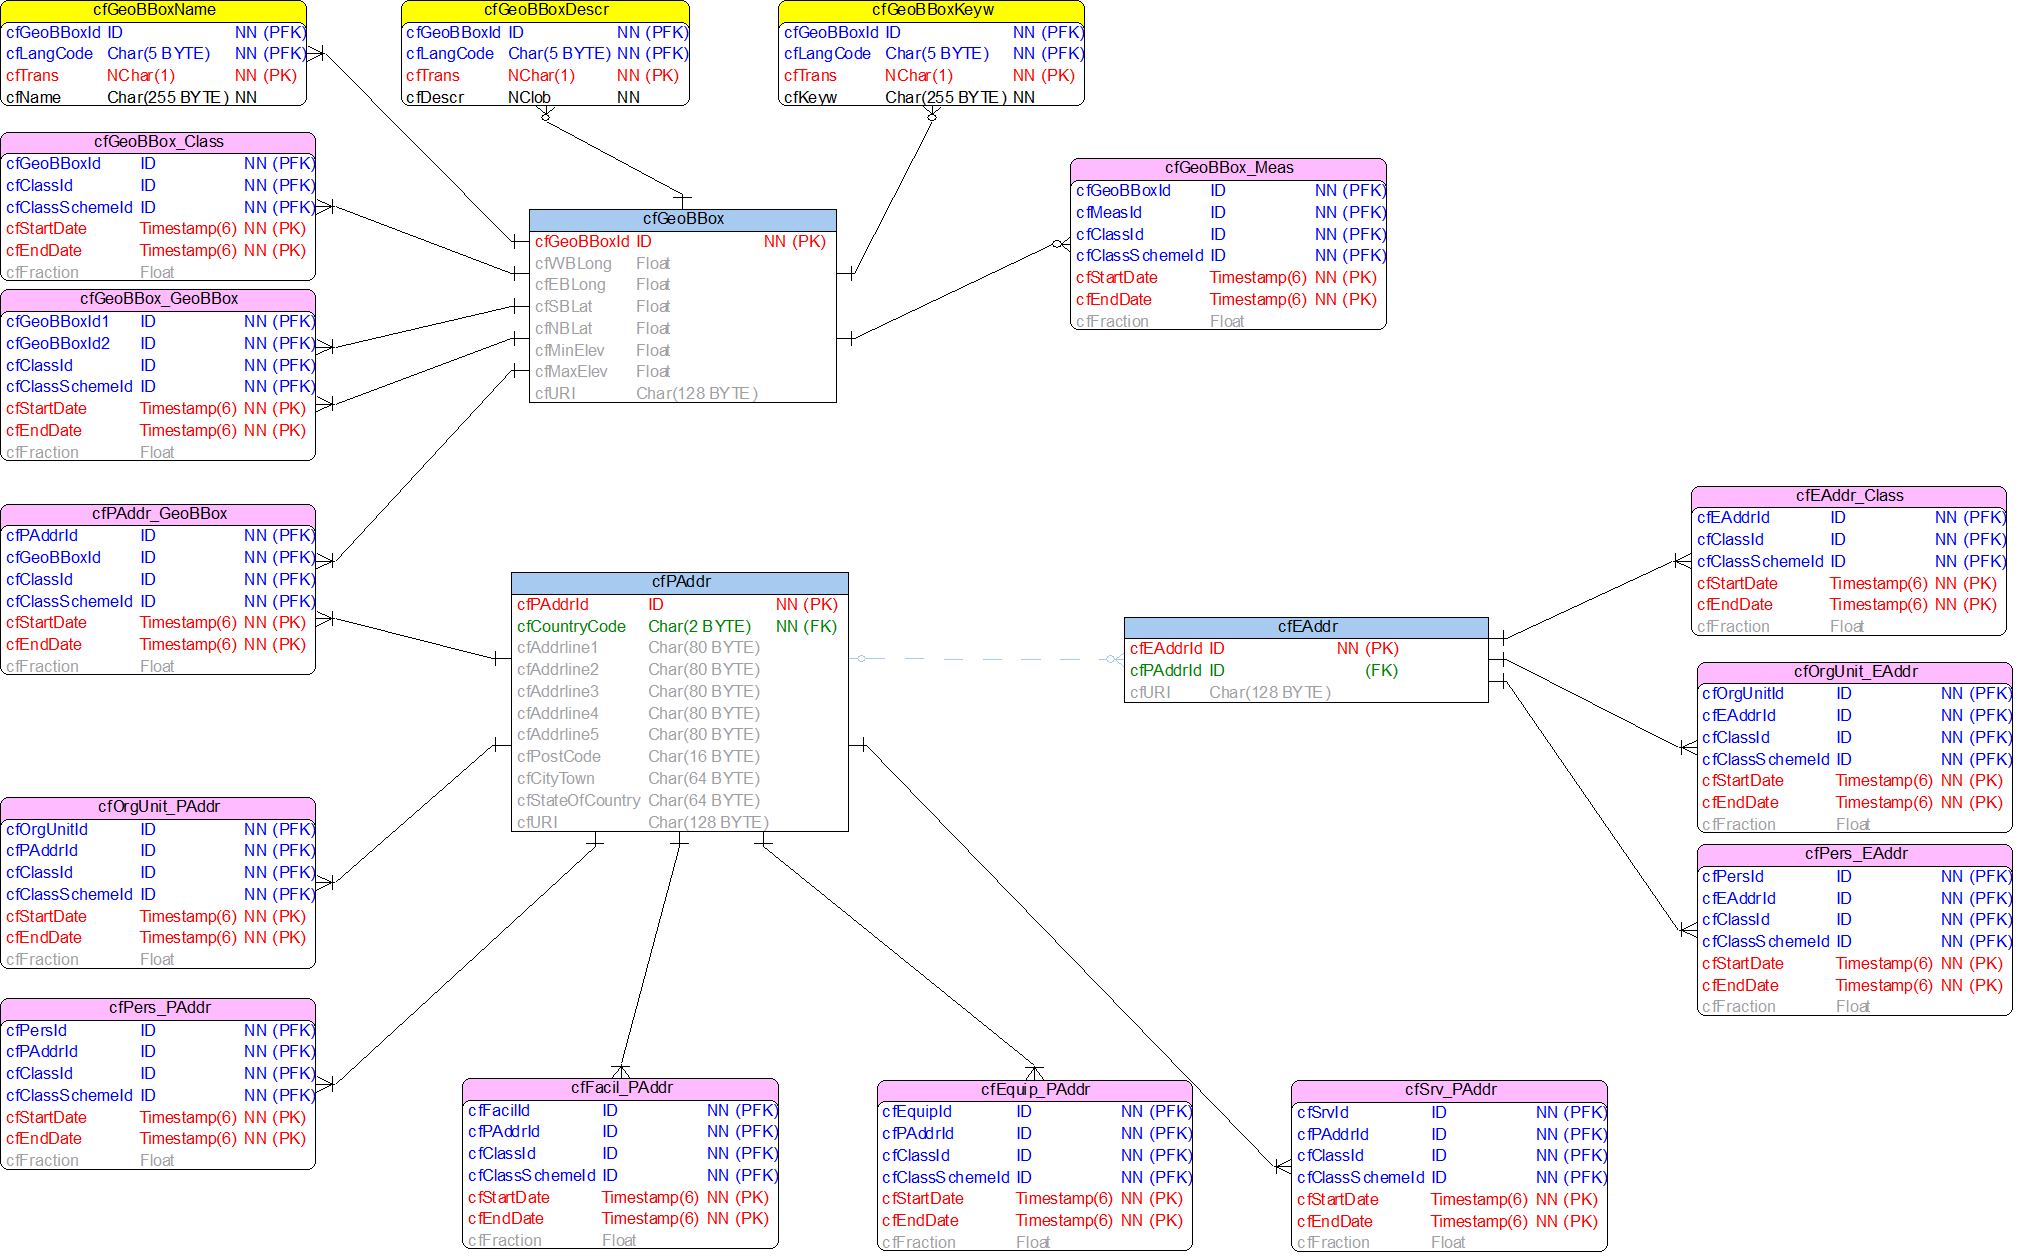The width and height of the screenshot is (2020, 1258).
Task: Click the cfPAddr entity title bar
Action: (681, 582)
